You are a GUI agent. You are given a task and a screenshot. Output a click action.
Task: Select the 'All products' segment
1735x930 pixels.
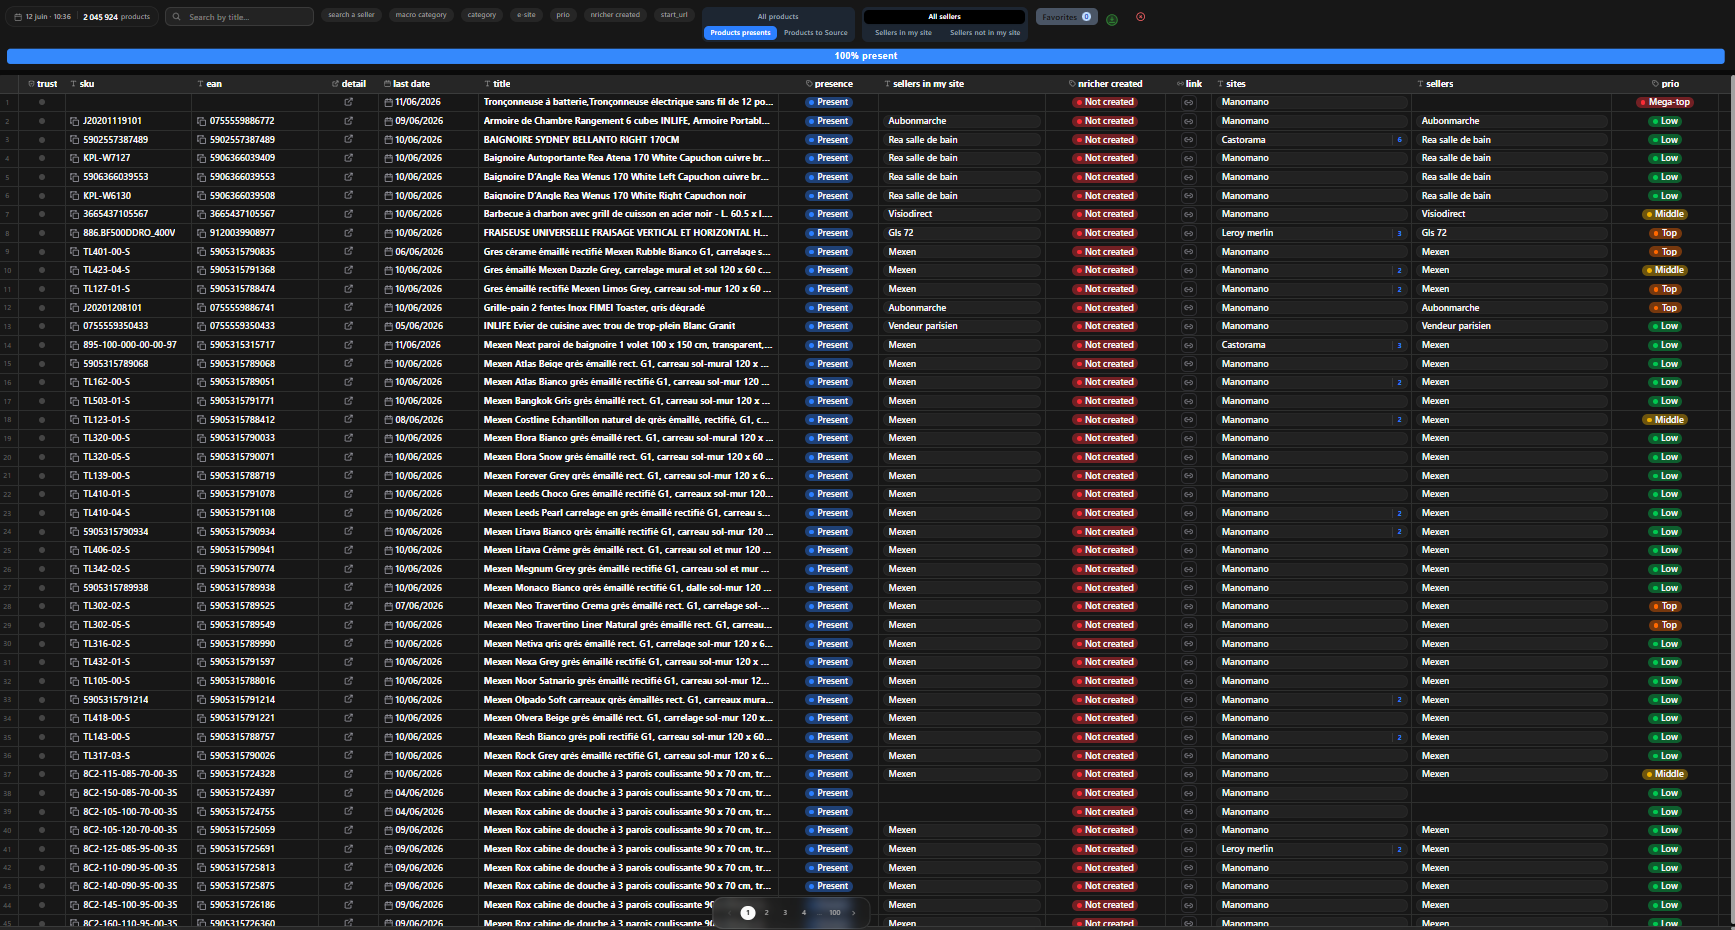(778, 17)
